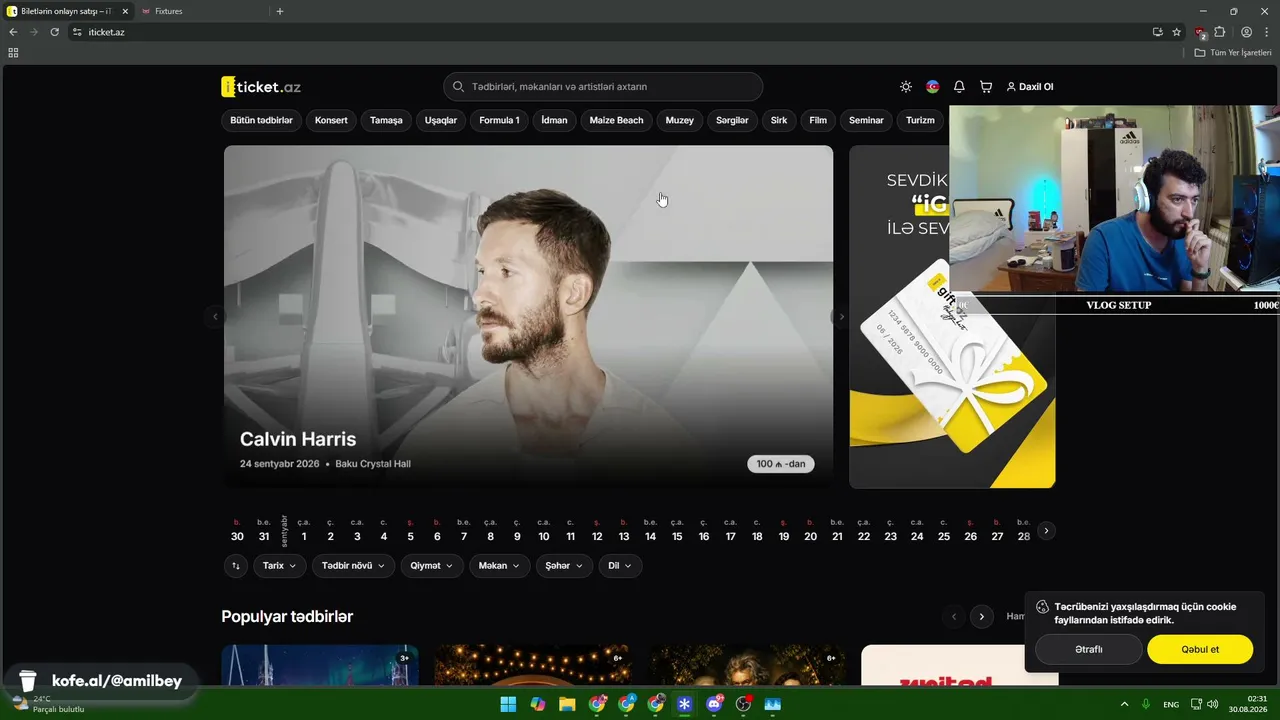Install app icon in address bar
Viewport: 1280px width, 720px height.
(x=1158, y=32)
